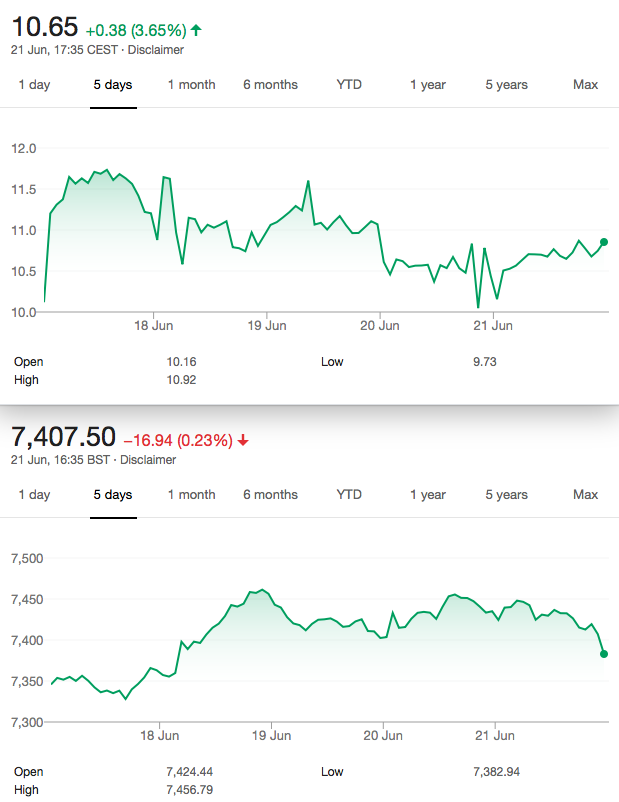This screenshot has width=619, height=802.
Task: Select 6 months tab on top chart
Action: (270, 84)
